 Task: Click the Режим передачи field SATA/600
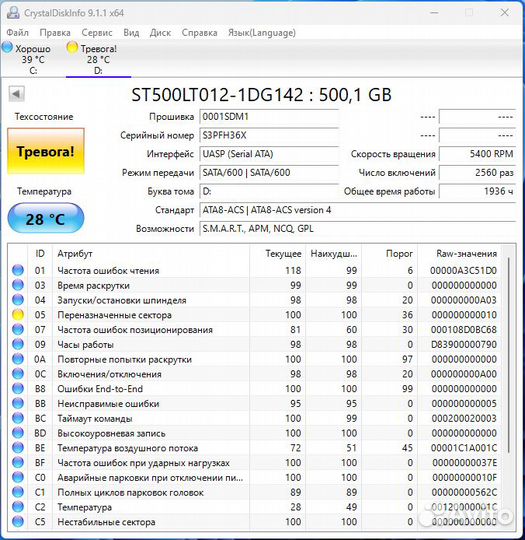pos(269,173)
